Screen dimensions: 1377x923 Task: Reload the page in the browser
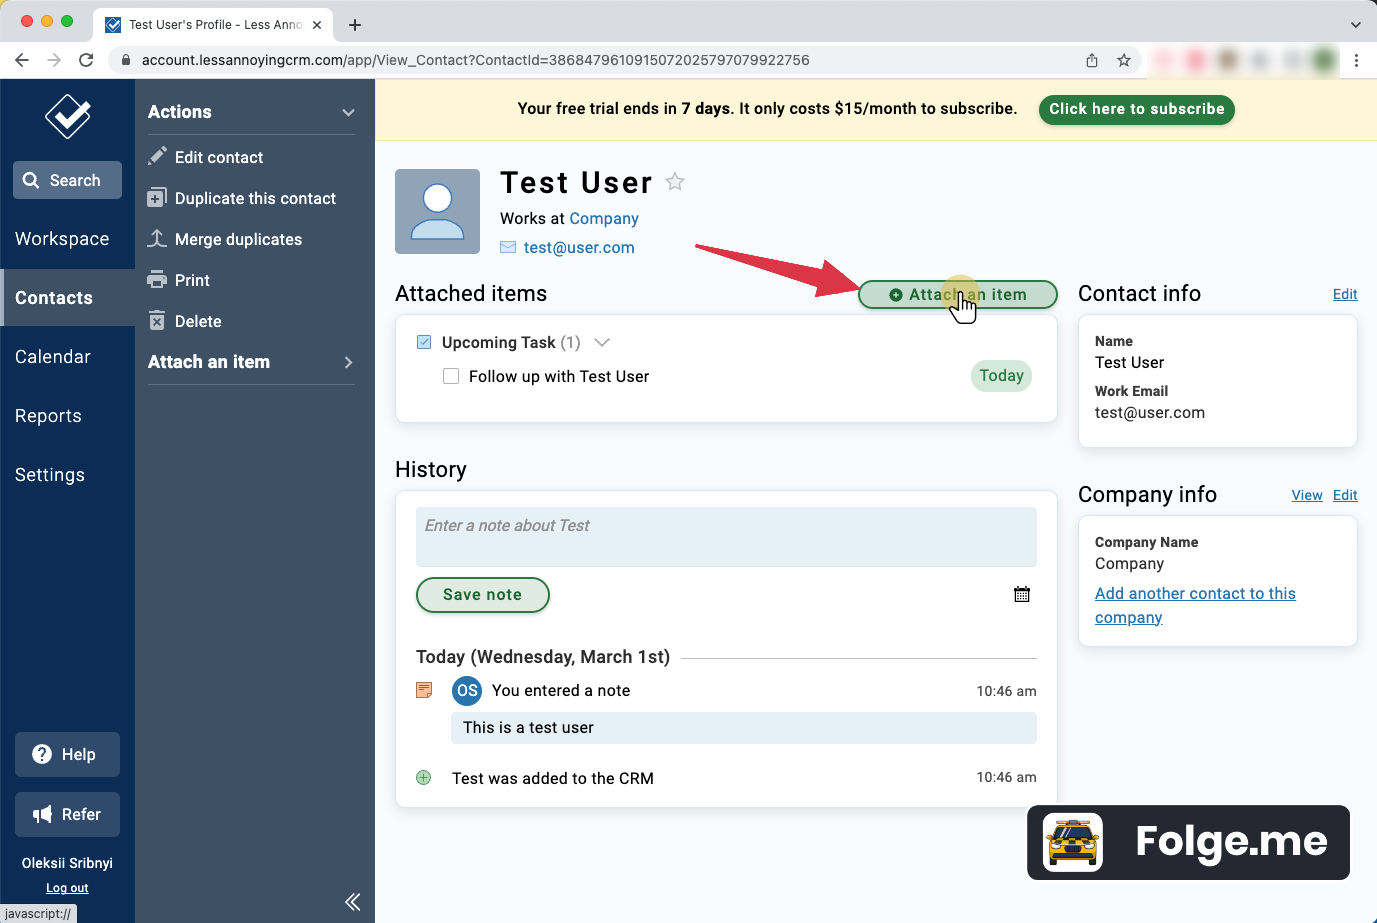(x=86, y=60)
